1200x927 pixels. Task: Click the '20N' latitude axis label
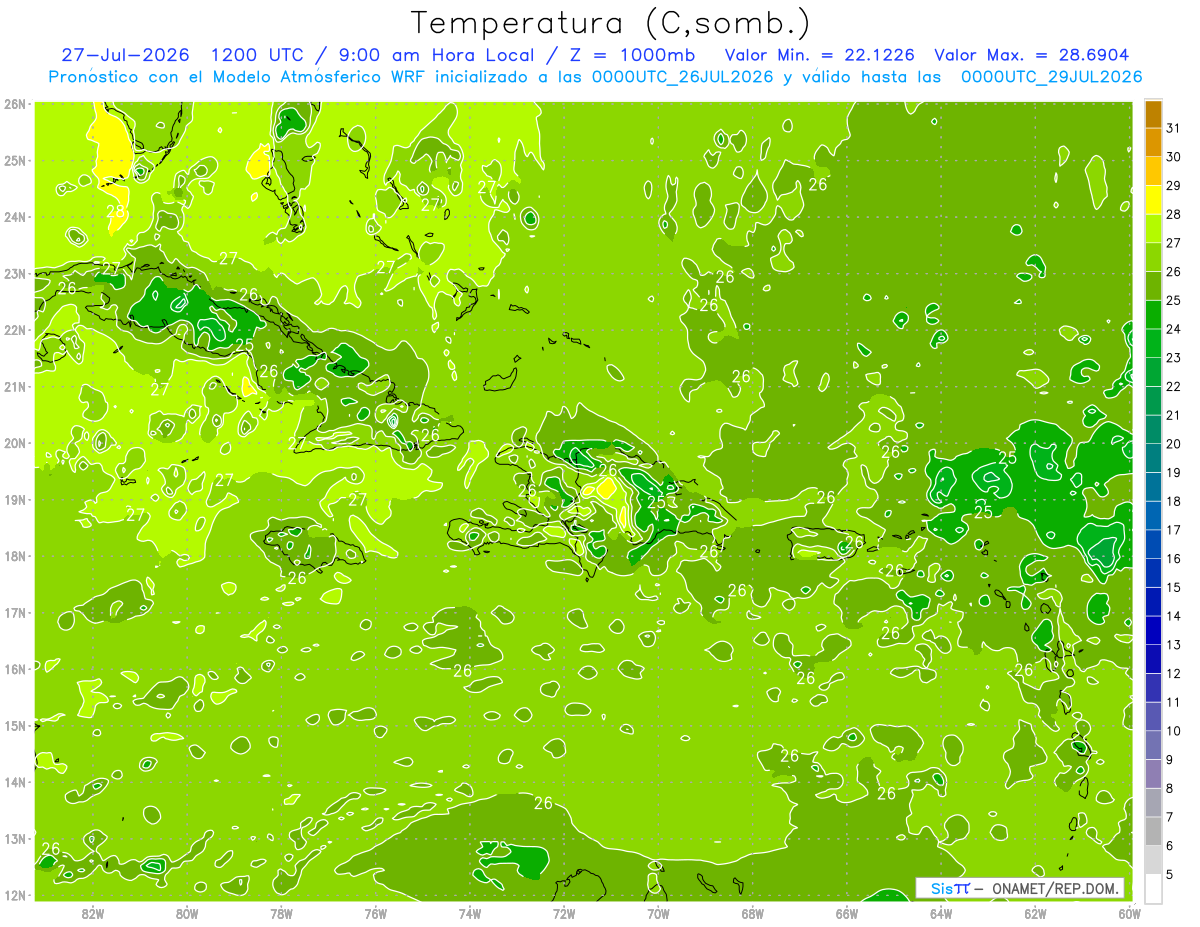pyautogui.click(x=15, y=443)
